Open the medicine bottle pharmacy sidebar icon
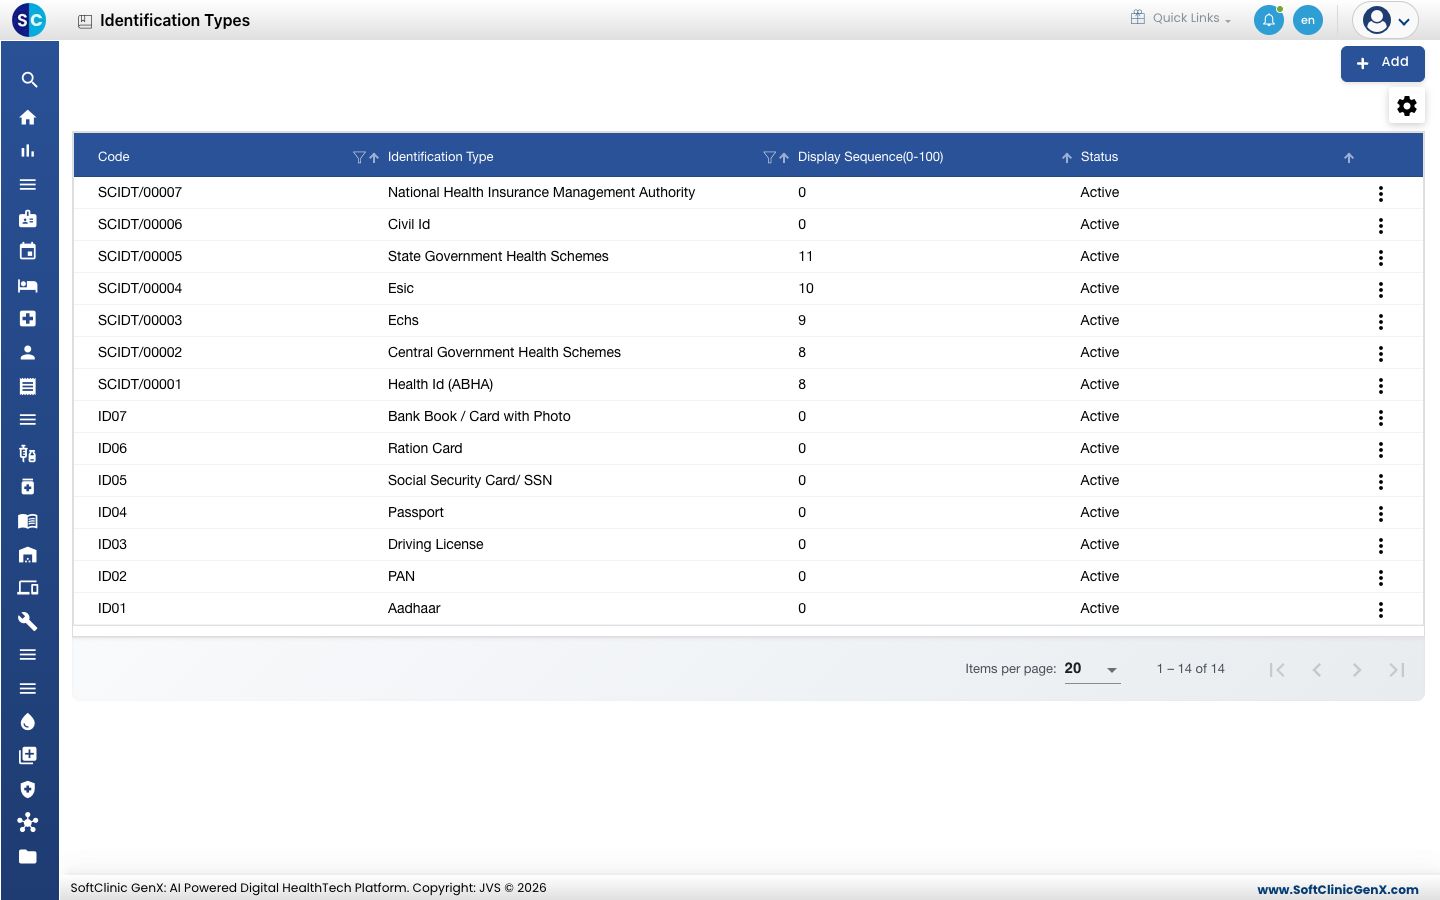The image size is (1440, 900). point(28,487)
